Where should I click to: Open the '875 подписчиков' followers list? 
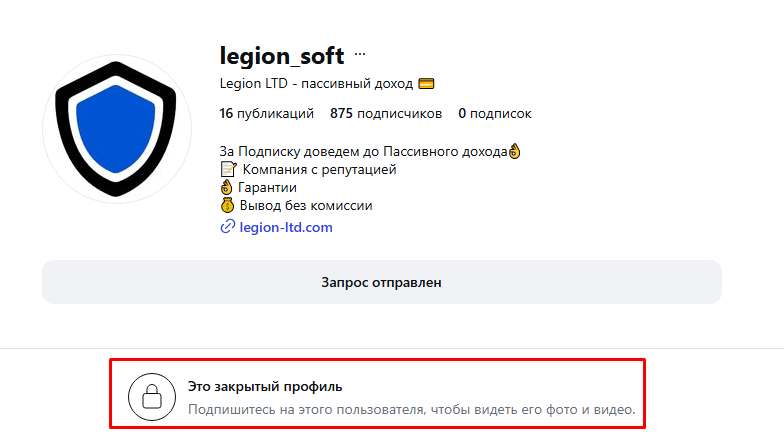(x=386, y=114)
